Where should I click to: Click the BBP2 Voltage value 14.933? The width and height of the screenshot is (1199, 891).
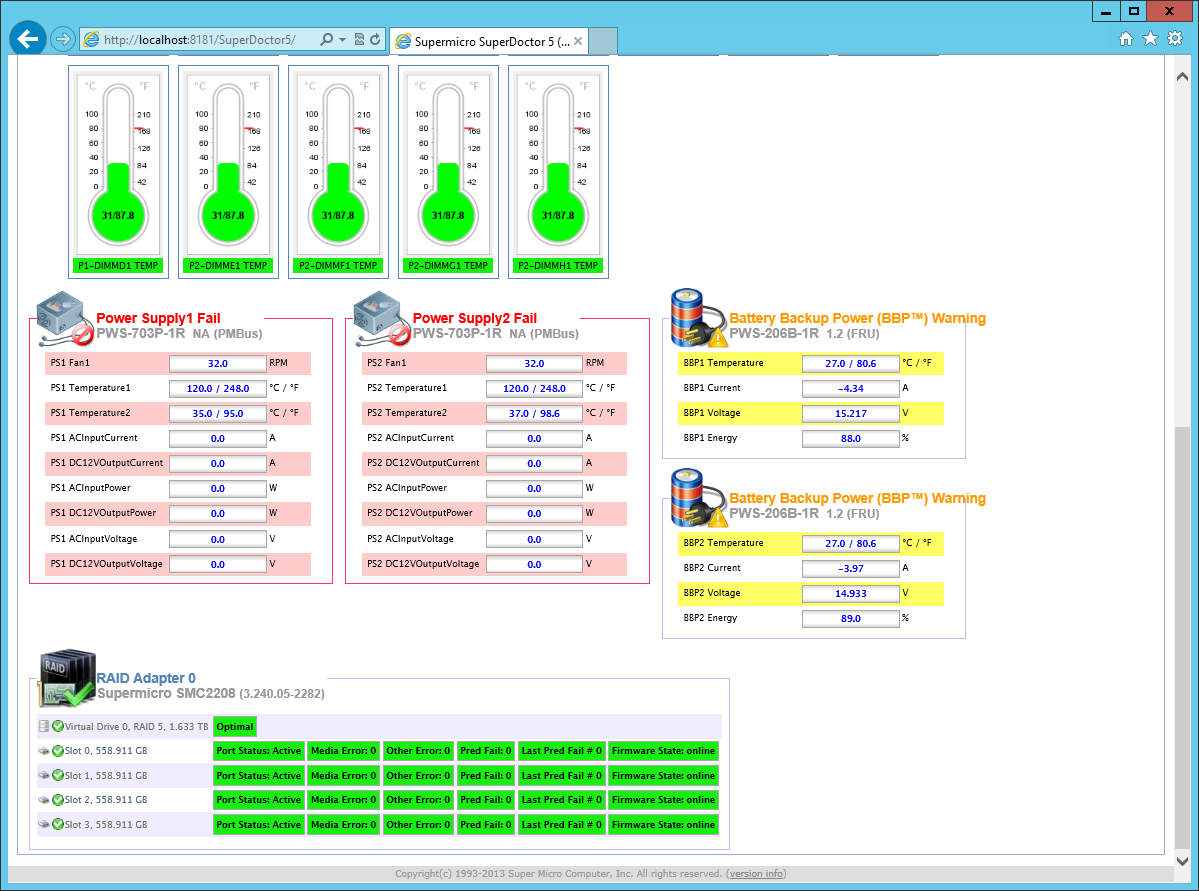[x=850, y=593]
